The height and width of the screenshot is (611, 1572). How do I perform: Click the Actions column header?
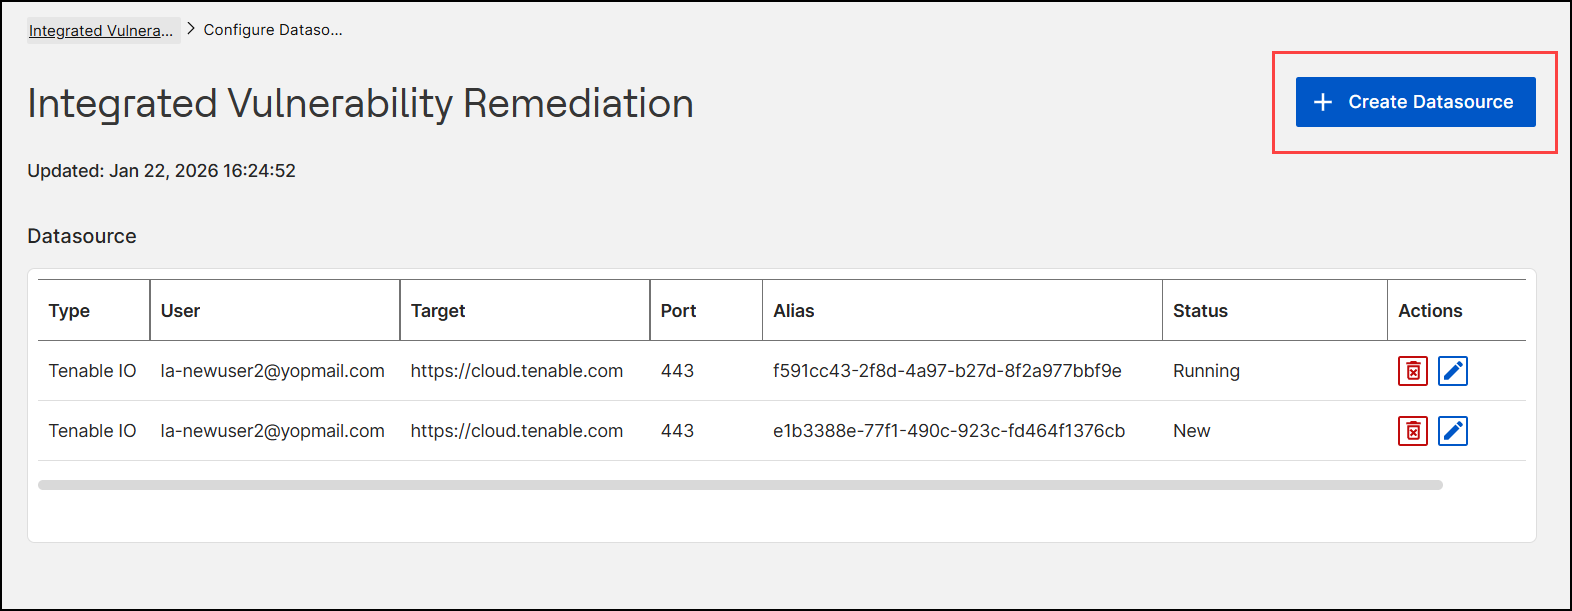(1430, 311)
